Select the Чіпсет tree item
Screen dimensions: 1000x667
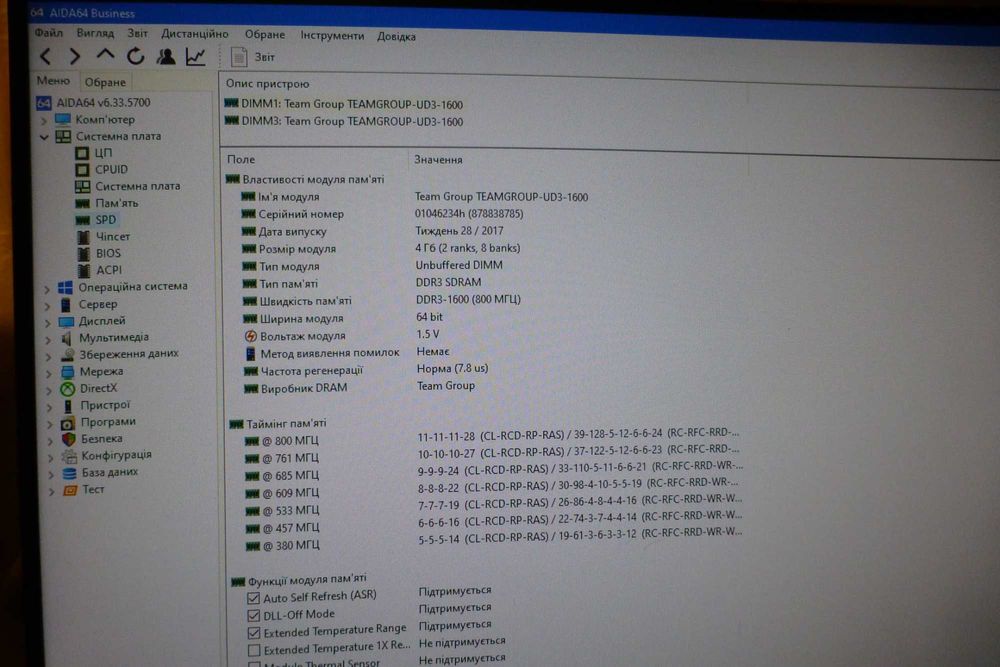click(103, 237)
